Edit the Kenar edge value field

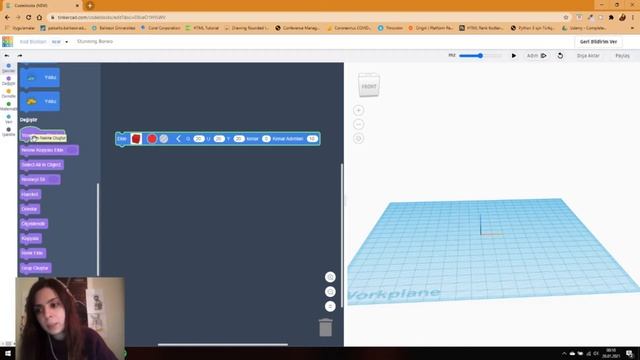point(266,139)
